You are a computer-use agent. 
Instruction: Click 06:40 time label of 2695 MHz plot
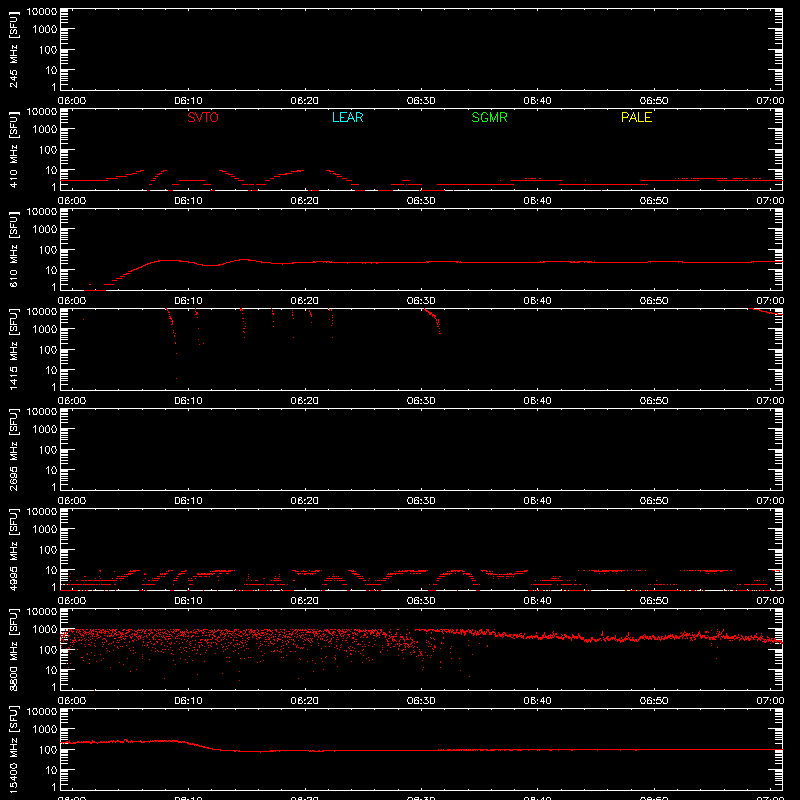coord(537,501)
